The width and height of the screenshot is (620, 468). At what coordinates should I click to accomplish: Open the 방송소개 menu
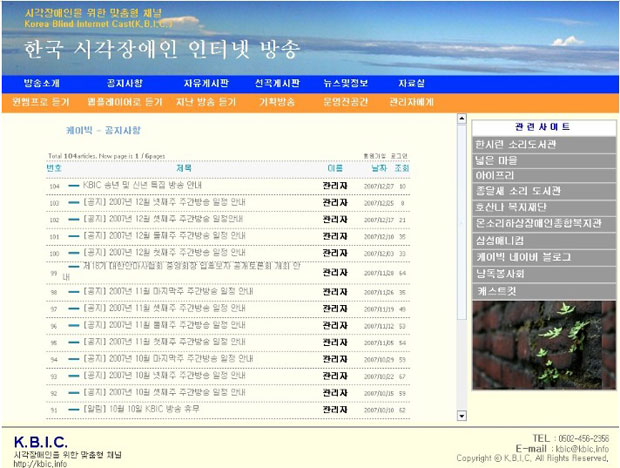(x=41, y=83)
